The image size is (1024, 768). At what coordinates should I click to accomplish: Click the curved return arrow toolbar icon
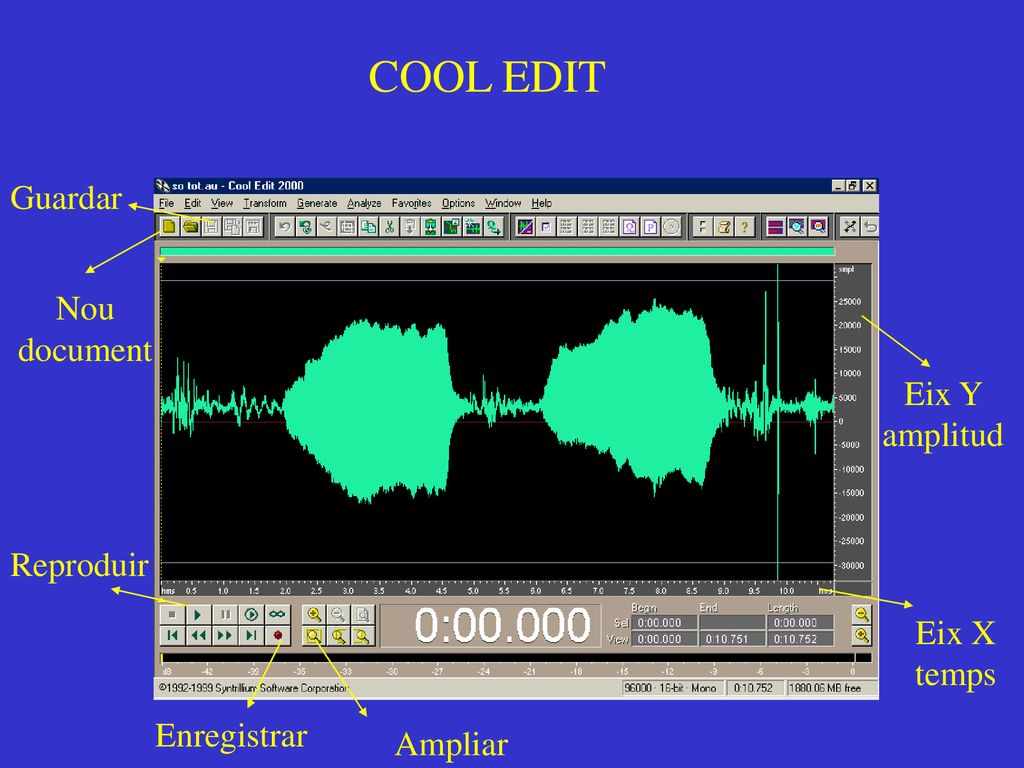coord(870,227)
